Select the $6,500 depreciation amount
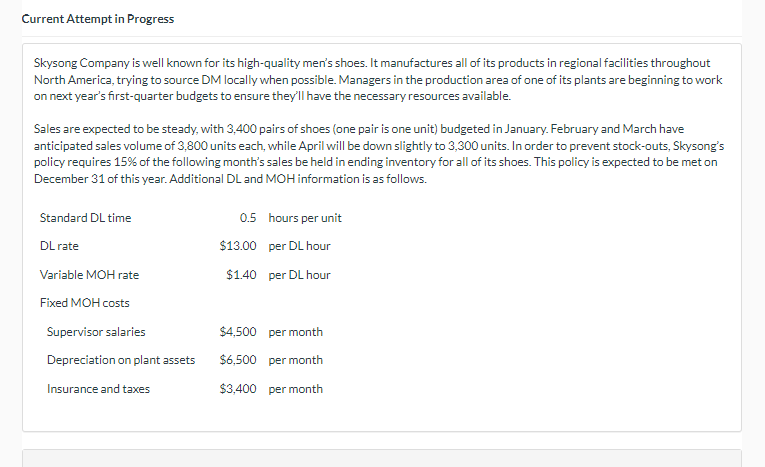 coord(238,360)
